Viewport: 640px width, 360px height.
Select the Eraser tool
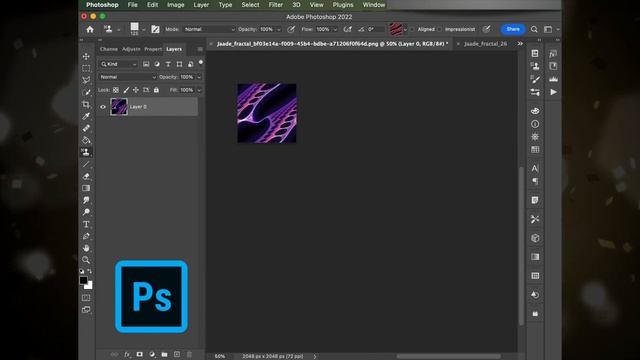(86, 176)
